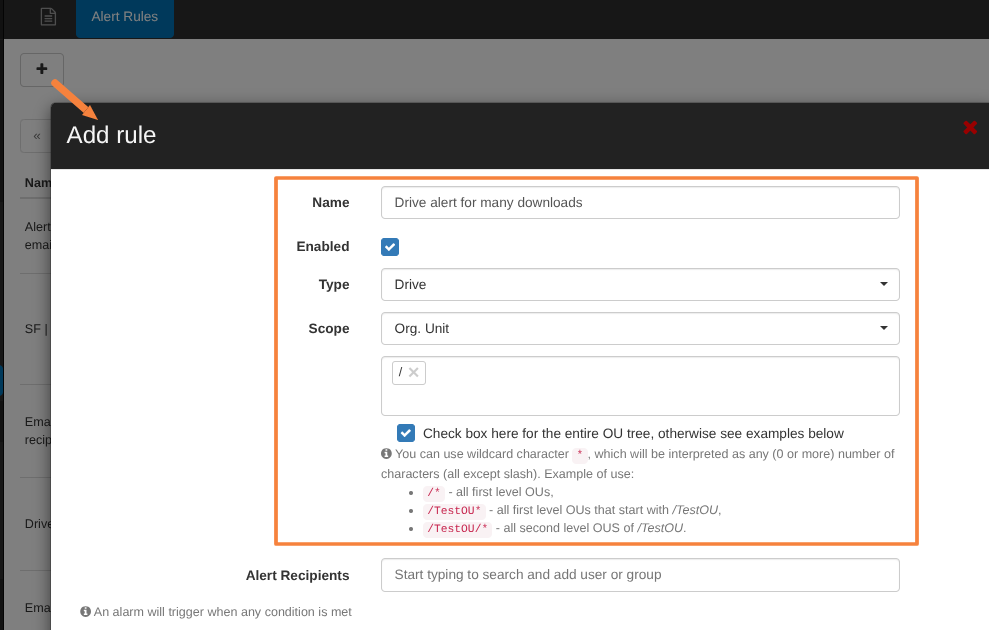
Task: Click the 'Add rule' dialog title
Action: click(x=111, y=135)
